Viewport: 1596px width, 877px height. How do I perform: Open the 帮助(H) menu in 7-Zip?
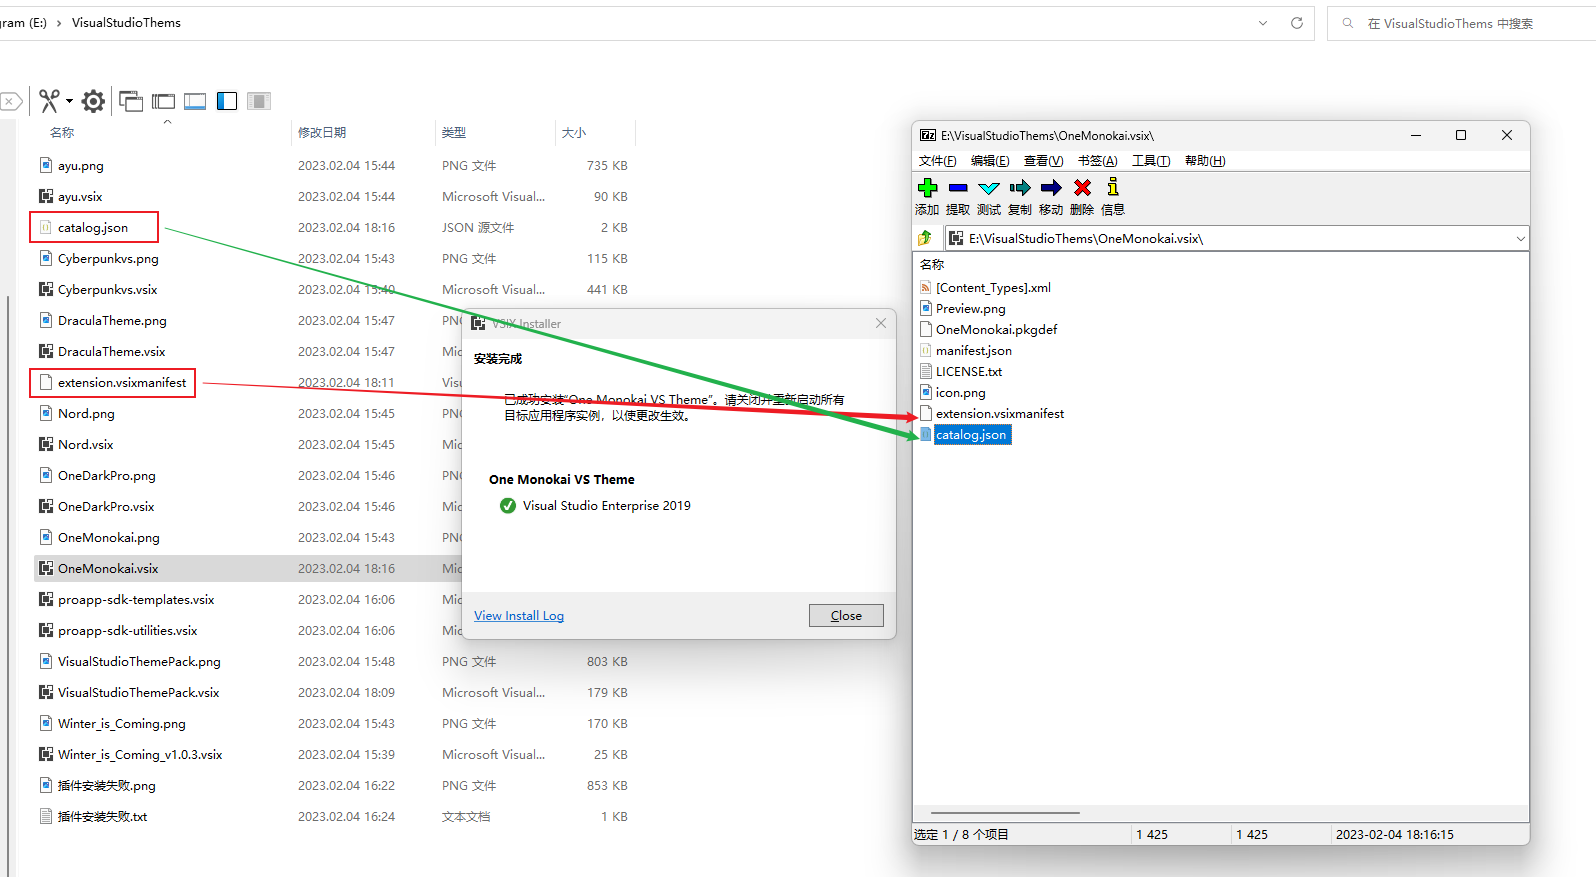[1205, 161]
